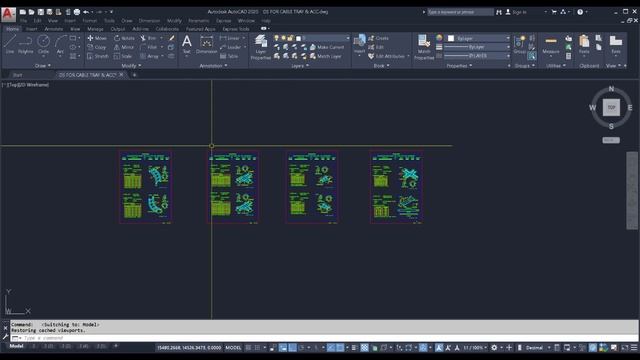Viewport: 640px width, 360px height.
Task: Select the Line drawing tool
Action: coord(10,44)
